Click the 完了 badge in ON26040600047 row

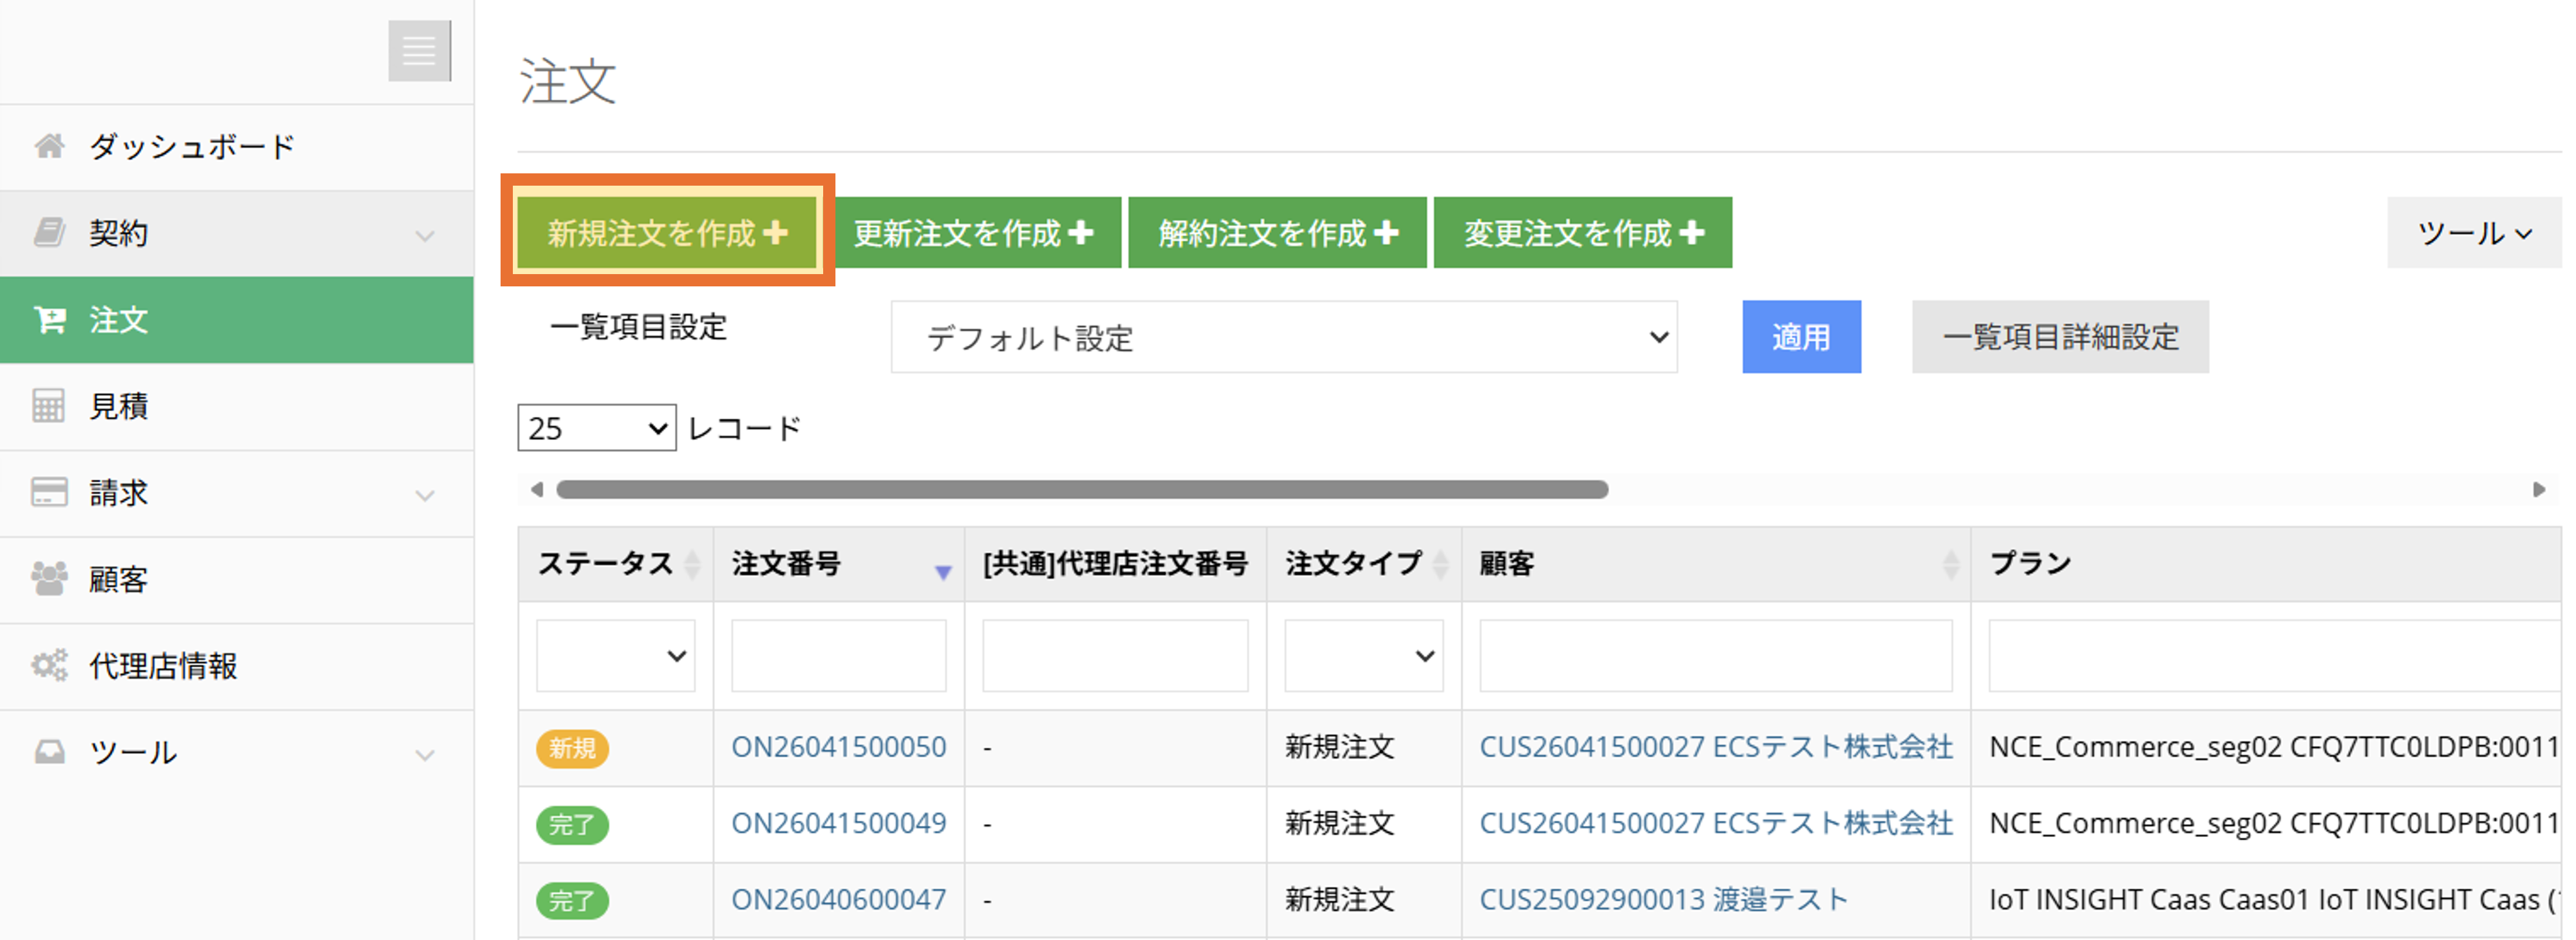(573, 901)
